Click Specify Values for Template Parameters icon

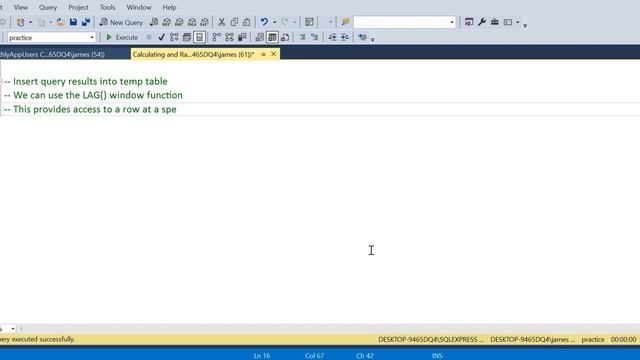362,38
